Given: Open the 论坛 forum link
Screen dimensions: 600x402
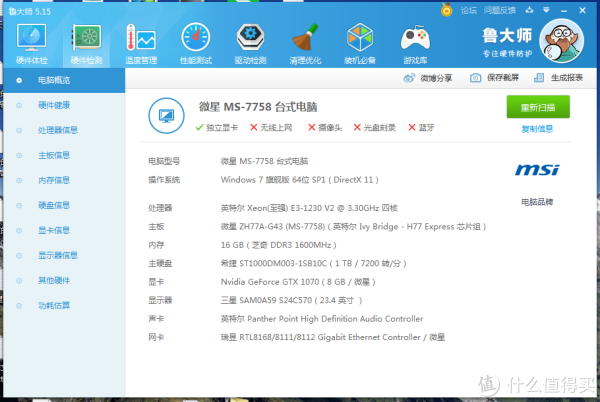Looking at the screenshot, I should [469, 10].
